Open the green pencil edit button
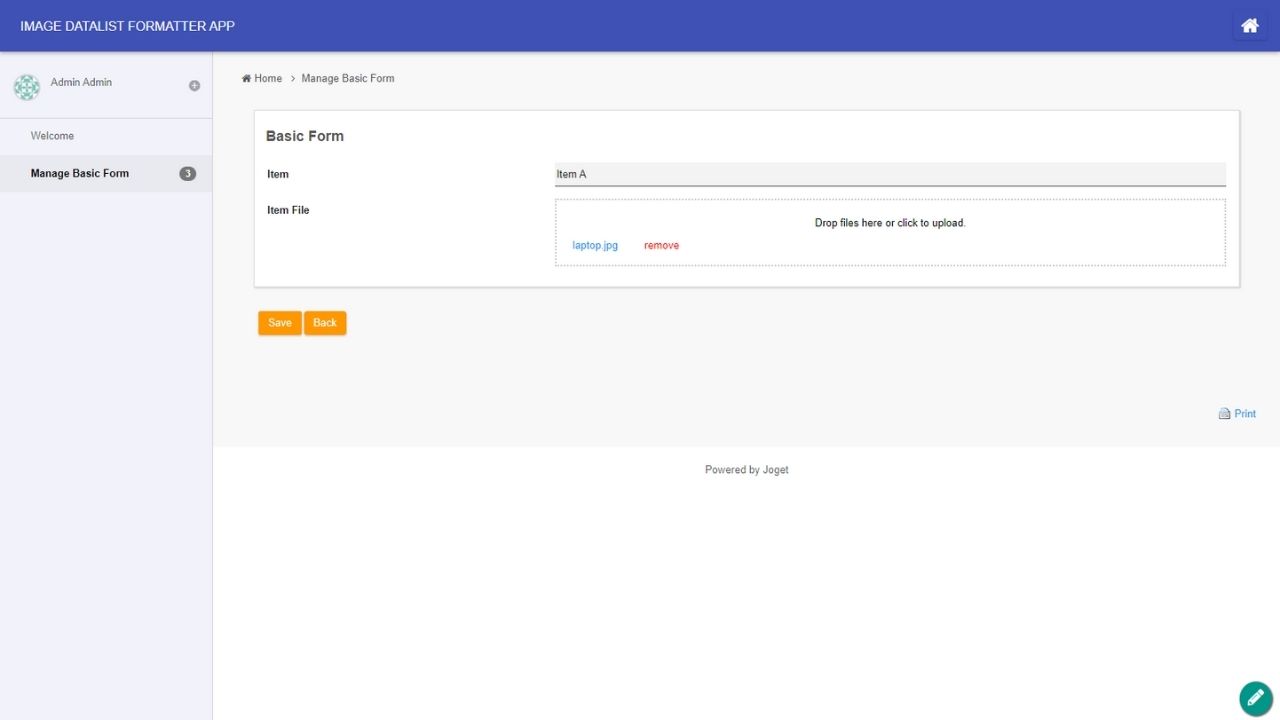 pyautogui.click(x=1256, y=698)
